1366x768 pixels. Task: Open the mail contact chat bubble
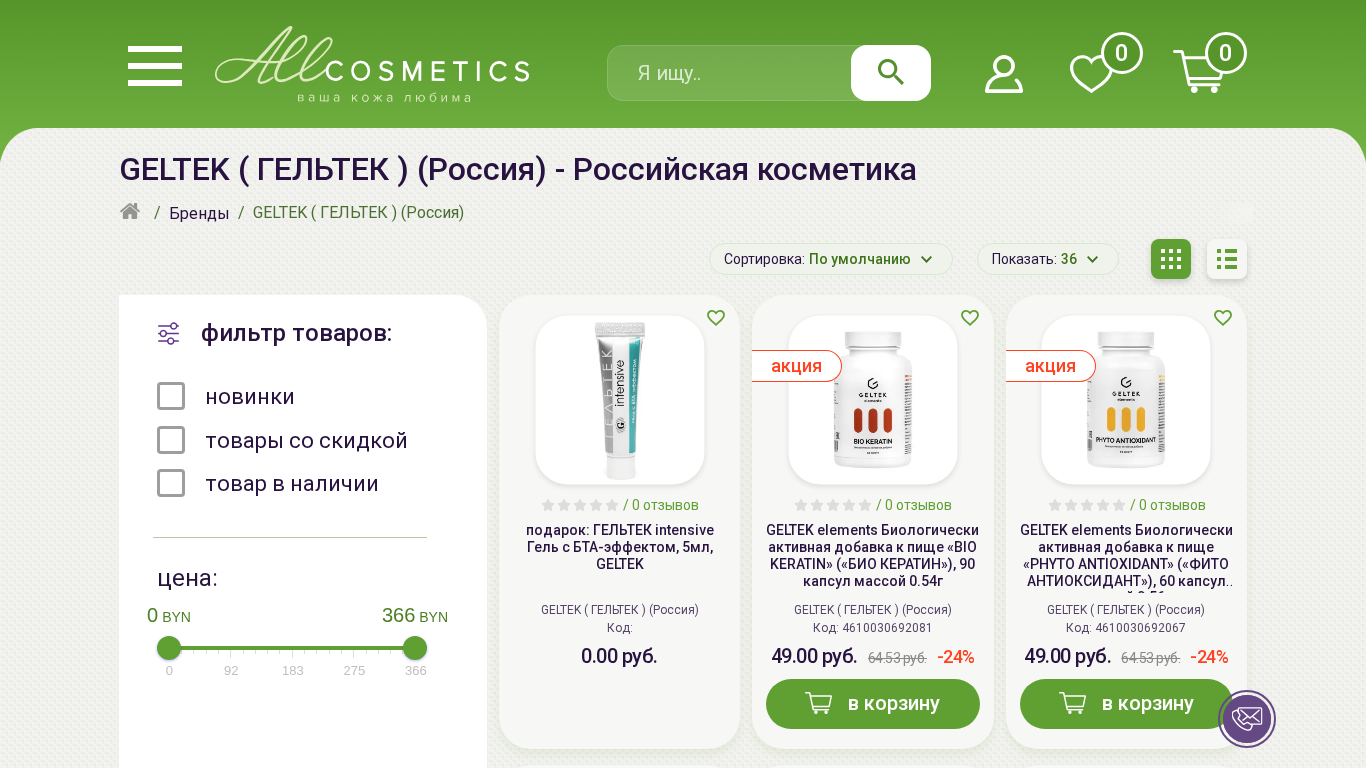coord(1247,718)
